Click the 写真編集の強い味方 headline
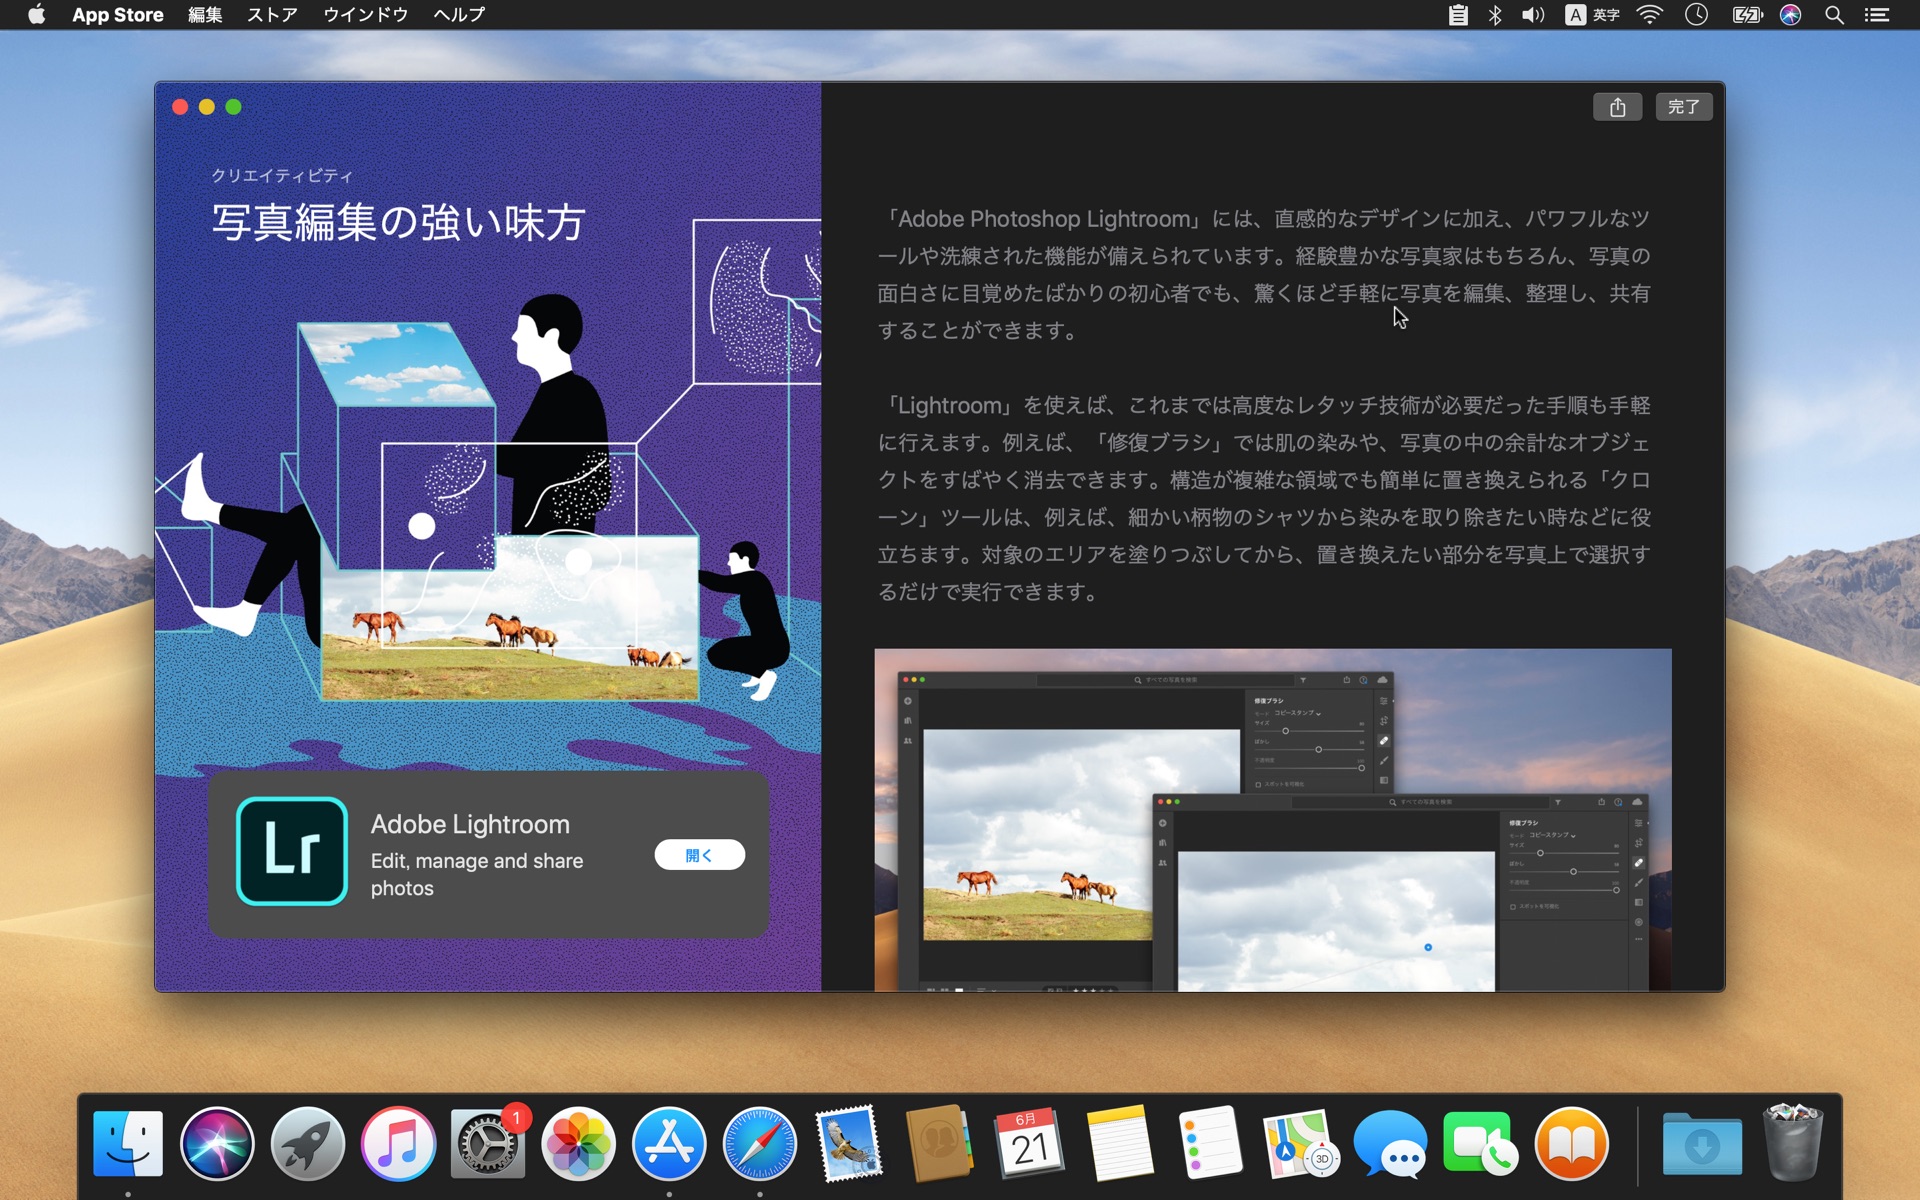The width and height of the screenshot is (1920, 1200). [x=398, y=222]
